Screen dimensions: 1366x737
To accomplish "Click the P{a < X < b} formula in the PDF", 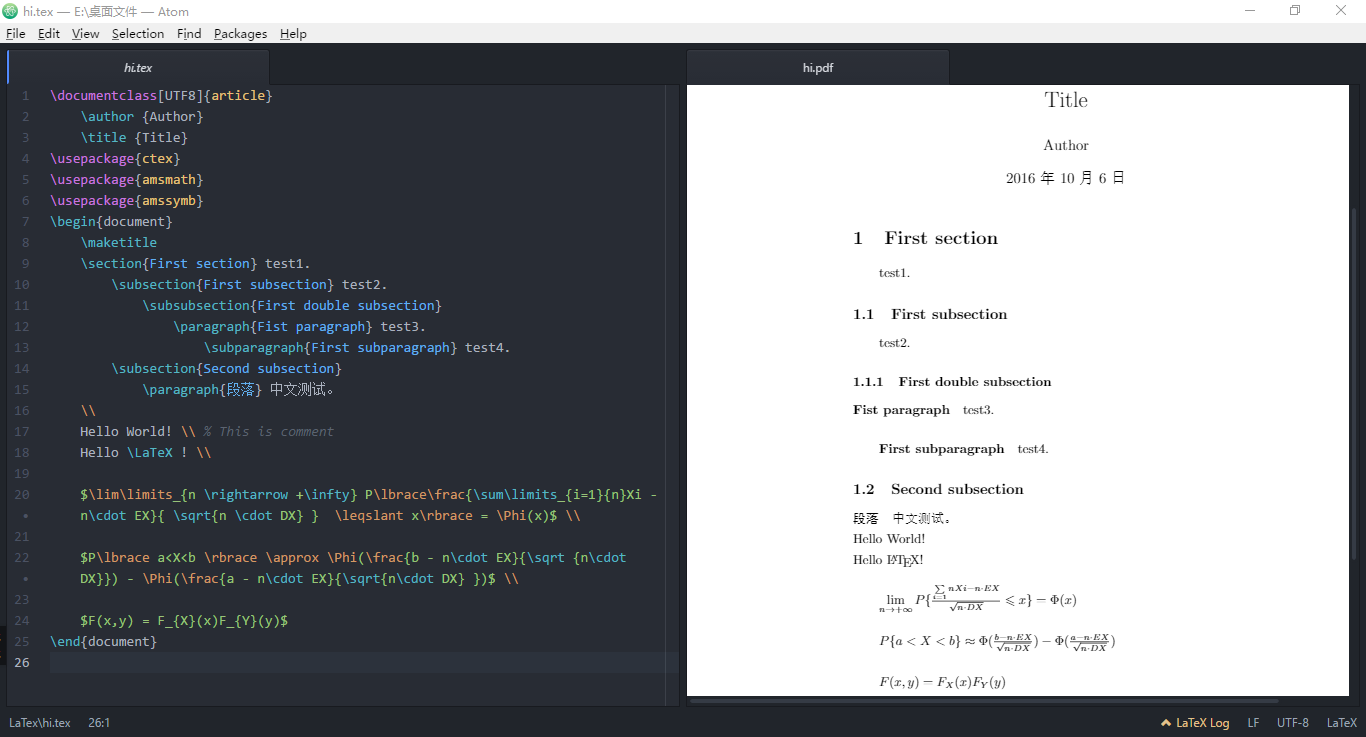I will 997,641.
